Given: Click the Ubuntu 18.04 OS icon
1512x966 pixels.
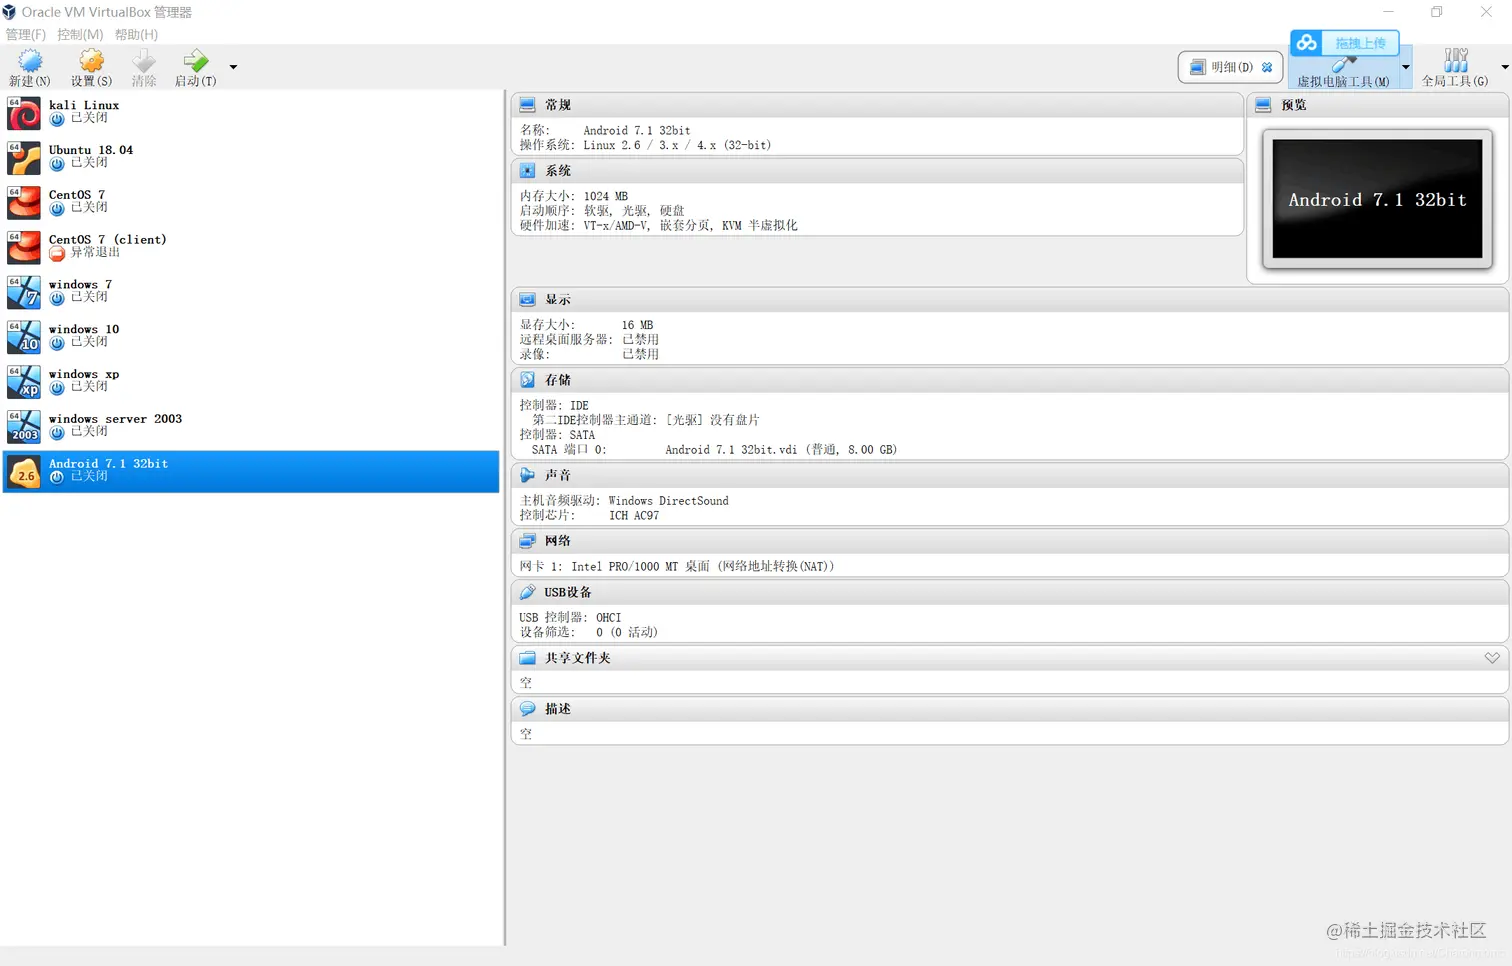Looking at the screenshot, I should pyautogui.click(x=24, y=158).
